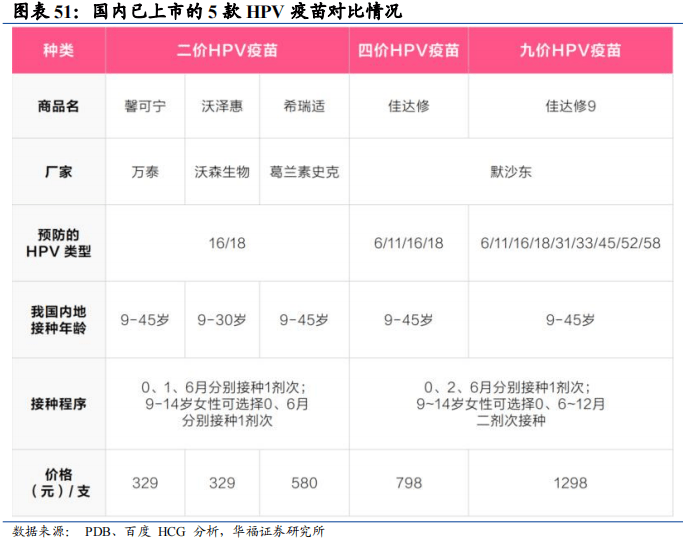Select the price '329' under 馨可宁
This screenshot has width=686, height=543.
point(145,483)
